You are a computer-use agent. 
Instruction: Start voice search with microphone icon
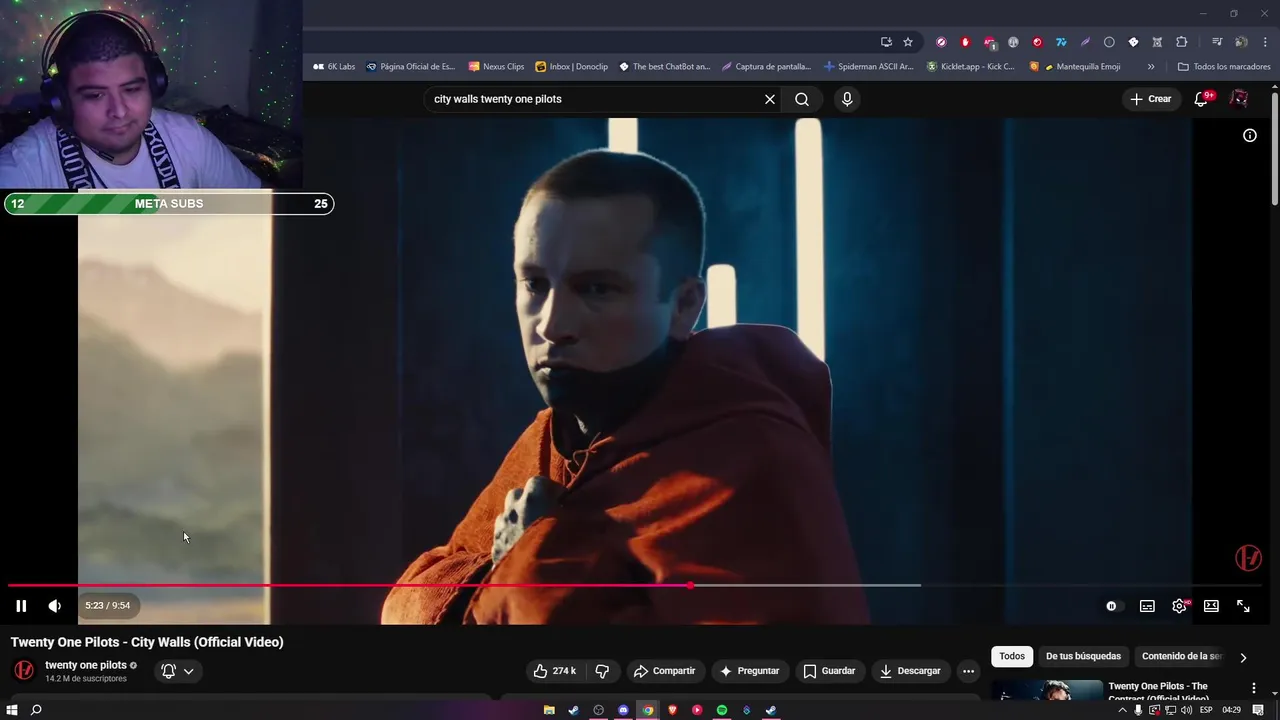847,99
